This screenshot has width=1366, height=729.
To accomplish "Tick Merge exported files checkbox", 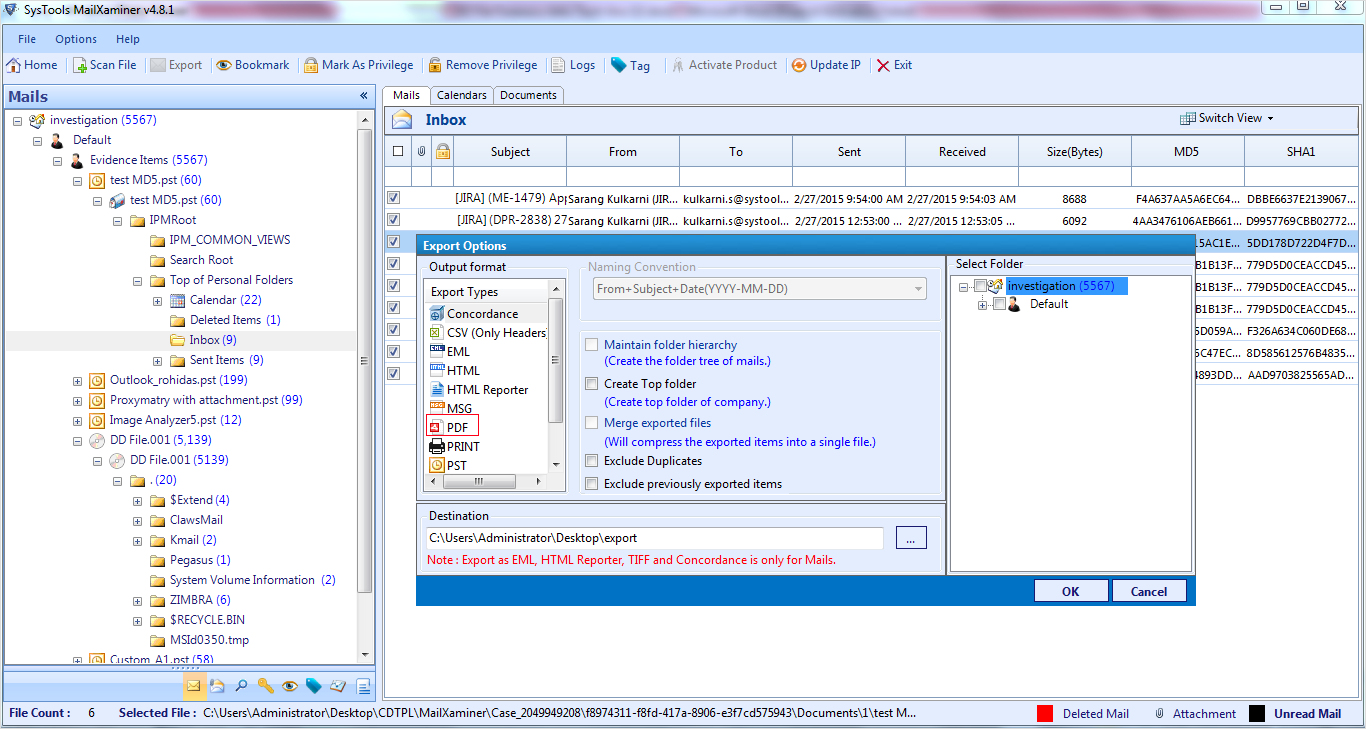I will [x=592, y=423].
